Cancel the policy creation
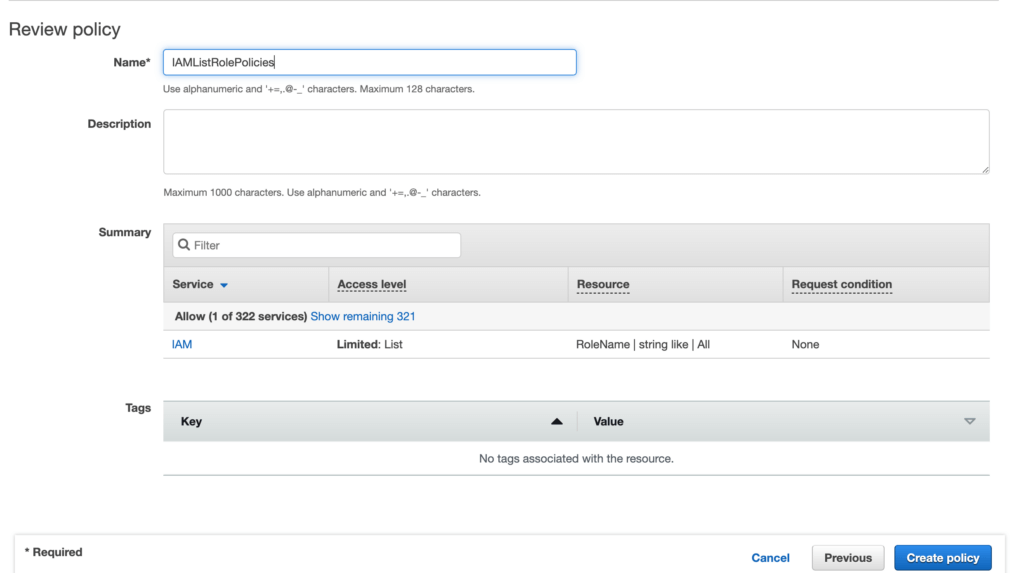 [x=770, y=558]
